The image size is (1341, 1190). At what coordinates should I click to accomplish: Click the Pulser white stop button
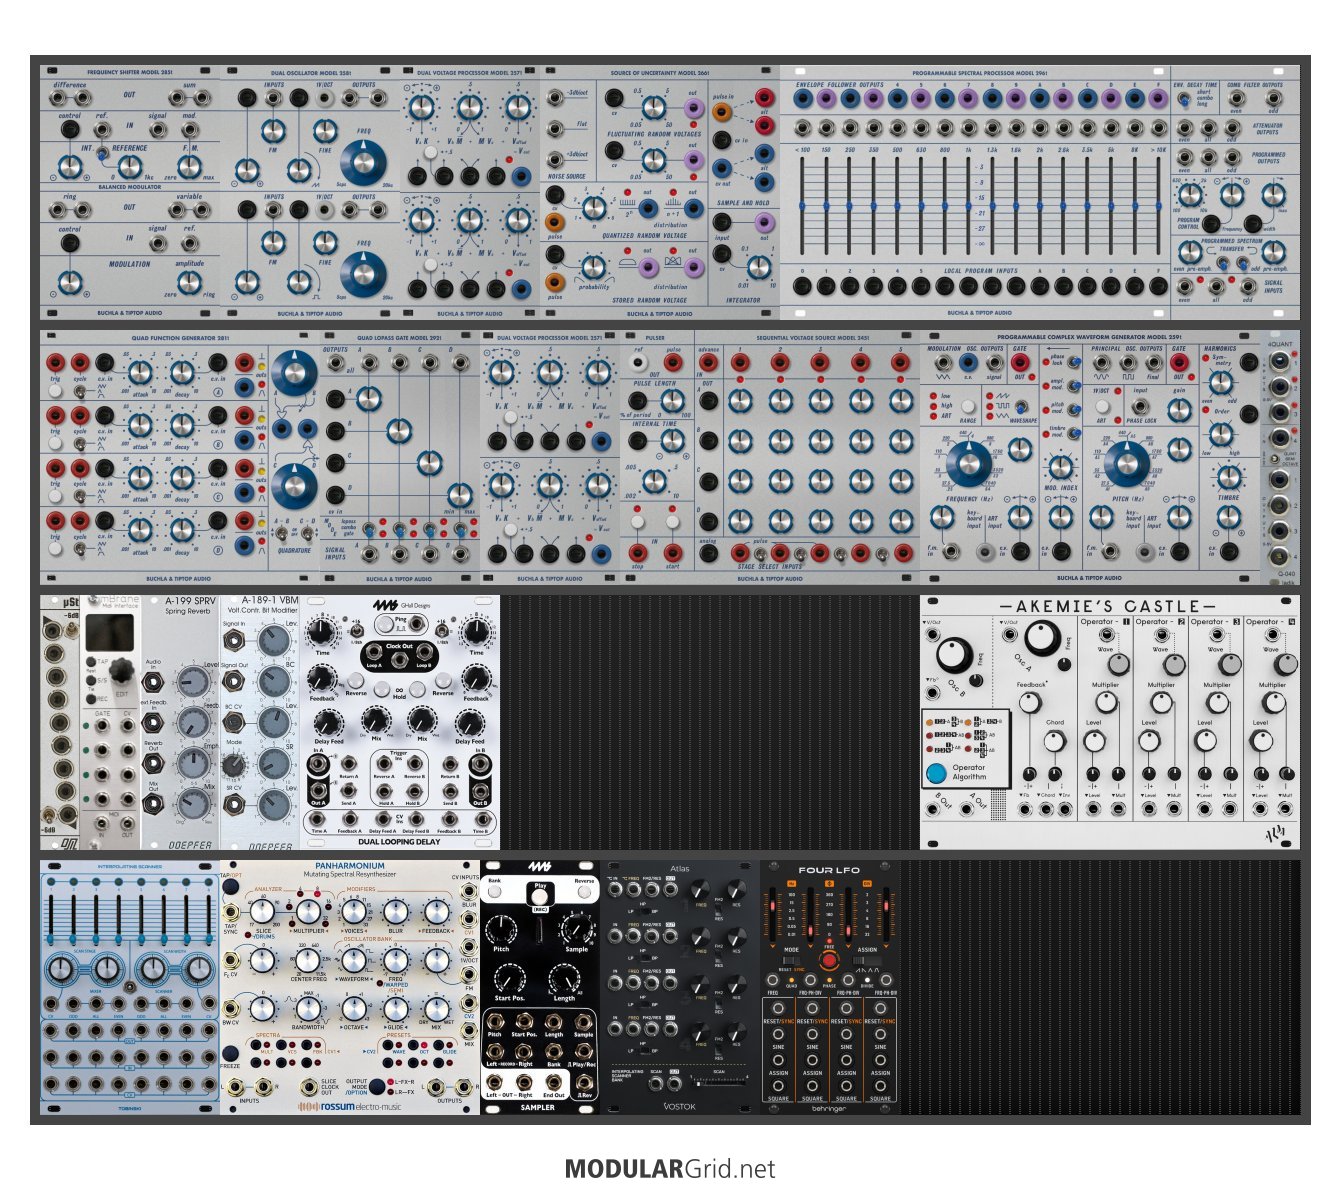coord(639,522)
